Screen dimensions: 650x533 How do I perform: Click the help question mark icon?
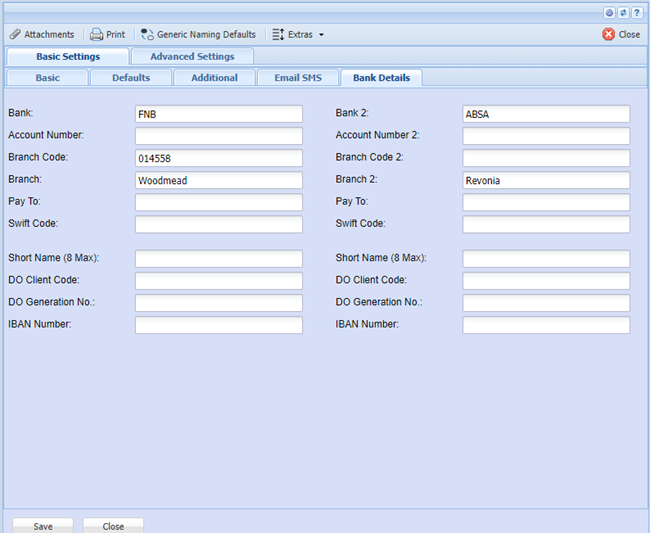pos(636,13)
